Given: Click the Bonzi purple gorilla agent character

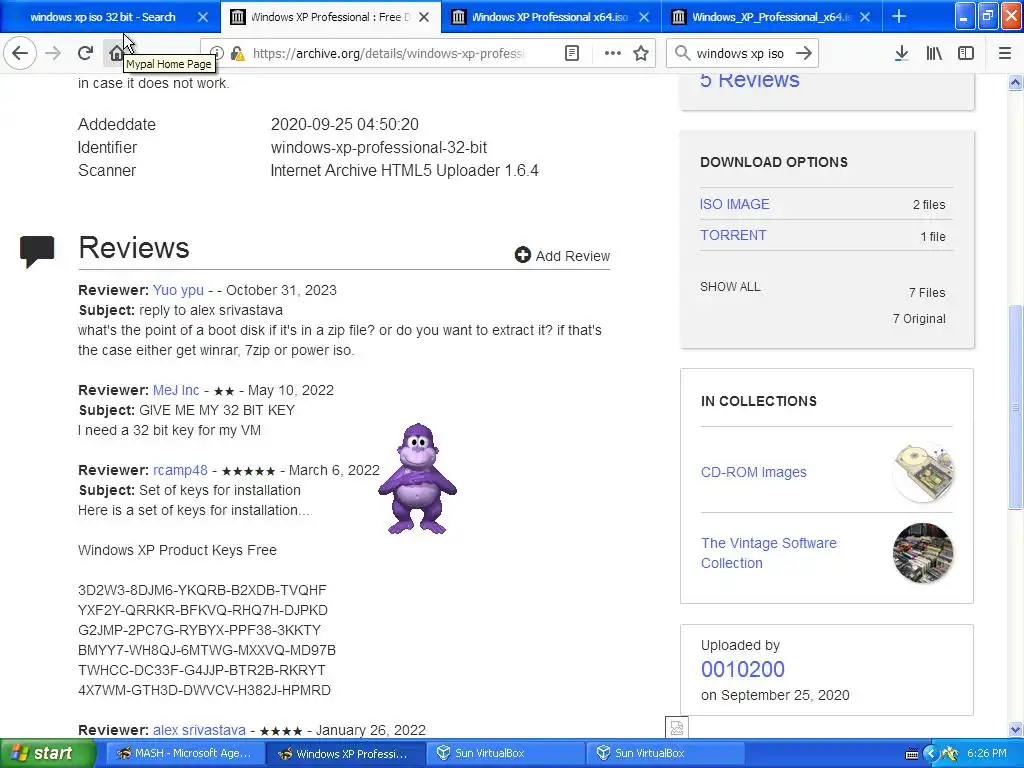Looking at the screenshot, I should point(417,479).
